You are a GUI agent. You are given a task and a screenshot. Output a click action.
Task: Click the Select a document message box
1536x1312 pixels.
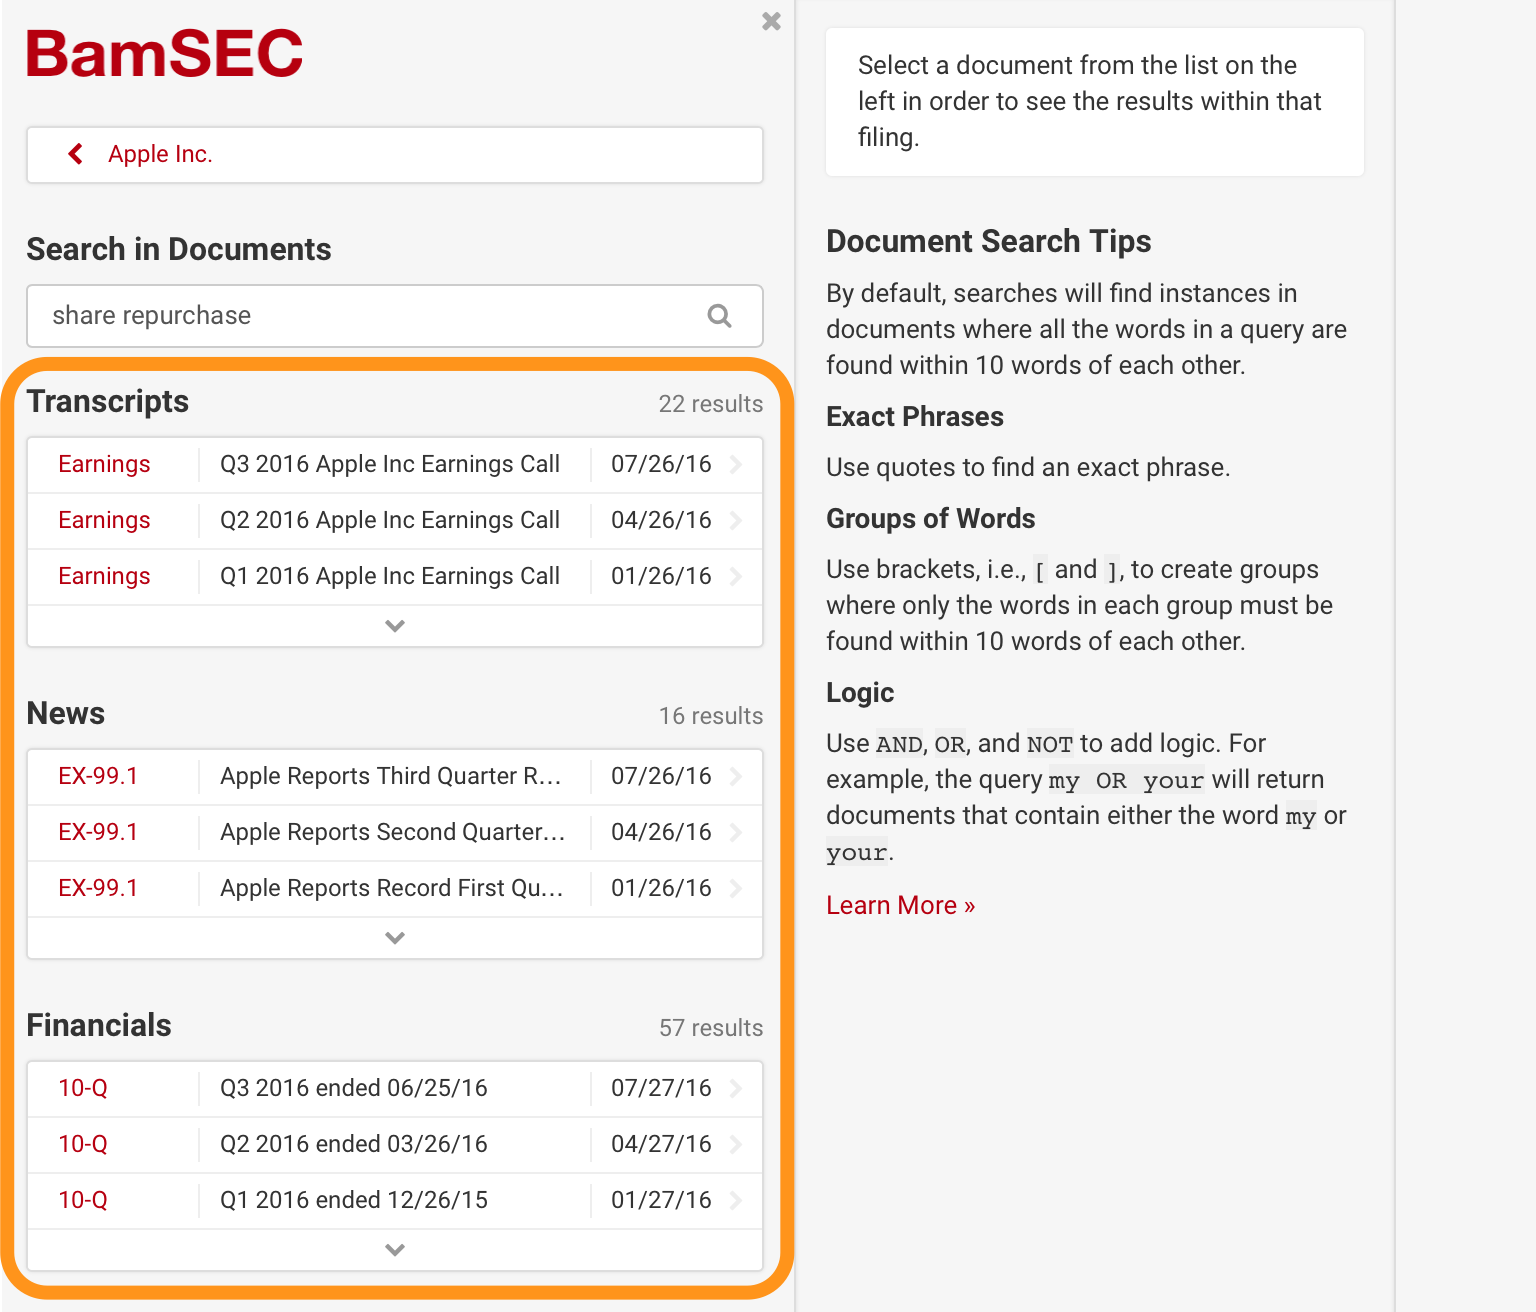coord(1095,102)
